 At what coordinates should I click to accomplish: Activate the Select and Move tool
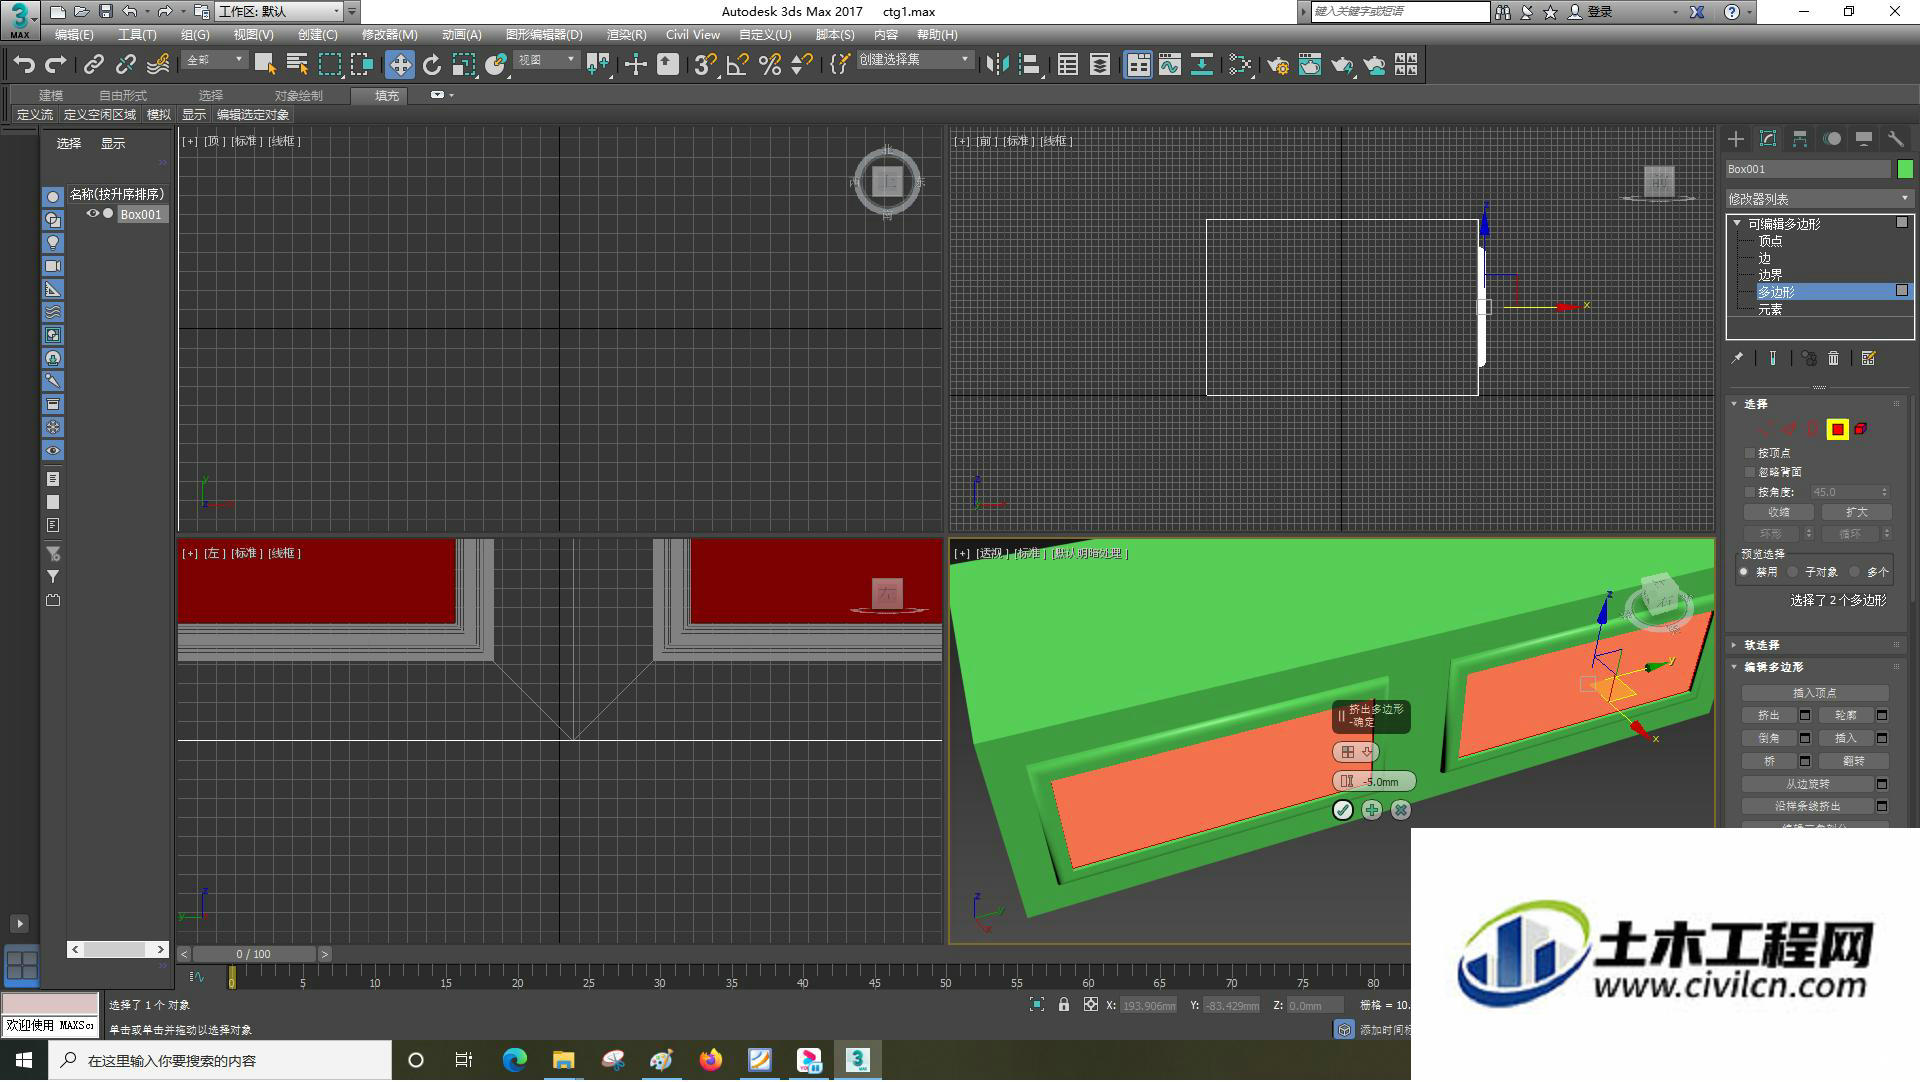[400, 65]
